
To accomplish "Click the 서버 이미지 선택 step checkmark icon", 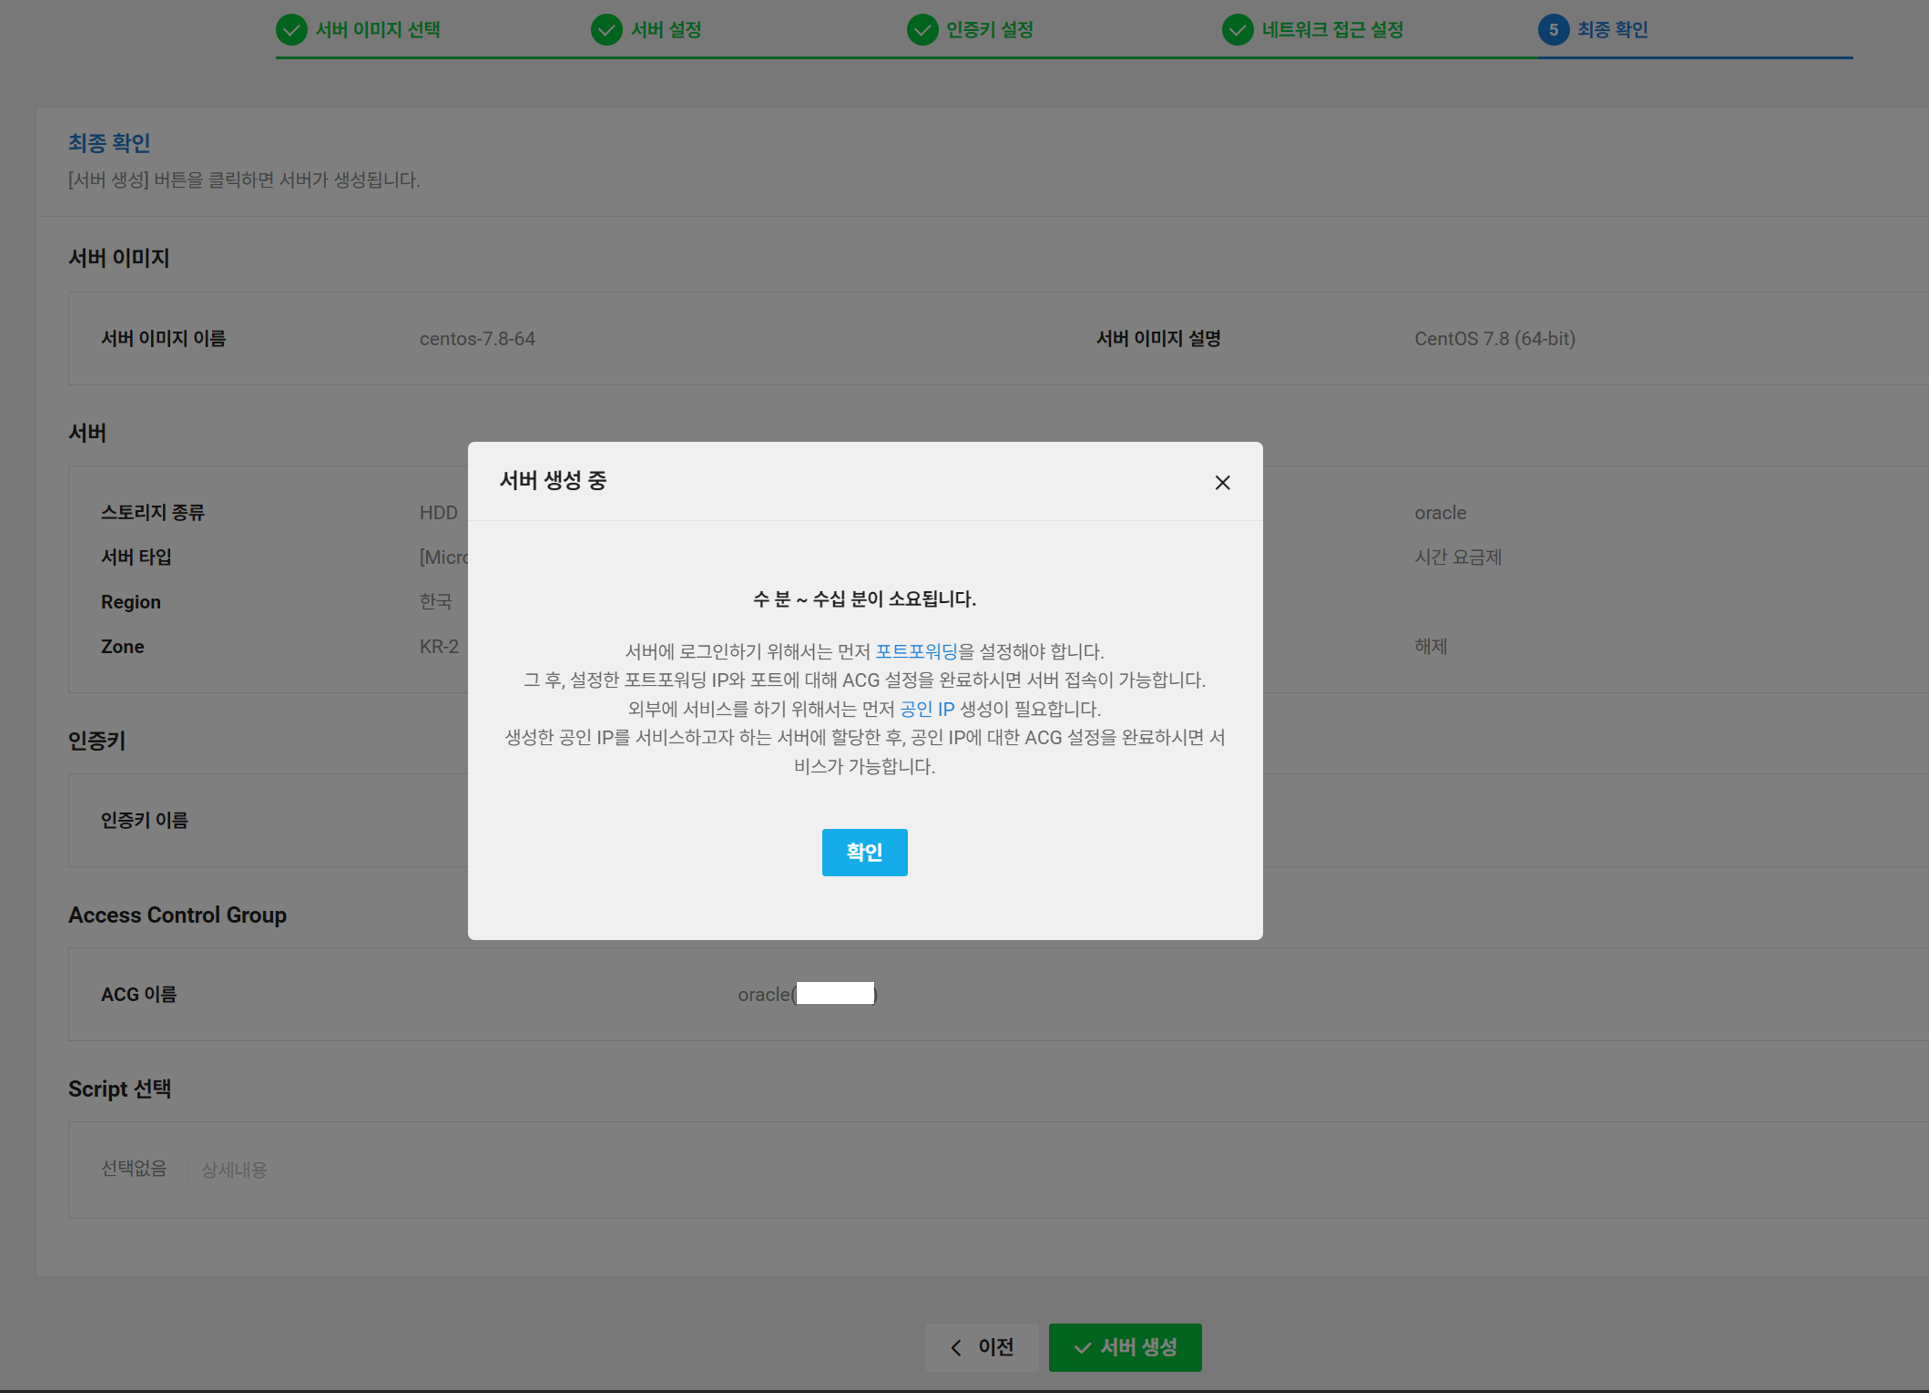I will pyautogui.click(x=291, y=30).
